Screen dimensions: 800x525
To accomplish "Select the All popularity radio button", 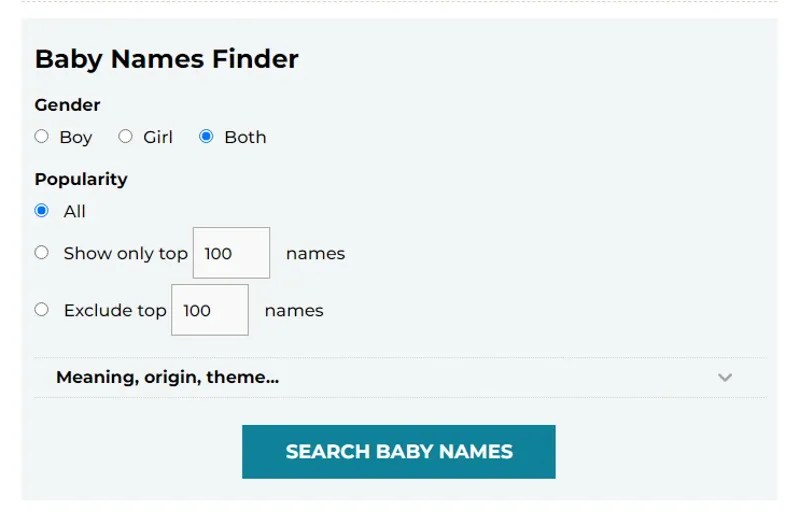I will click(41, 211).
